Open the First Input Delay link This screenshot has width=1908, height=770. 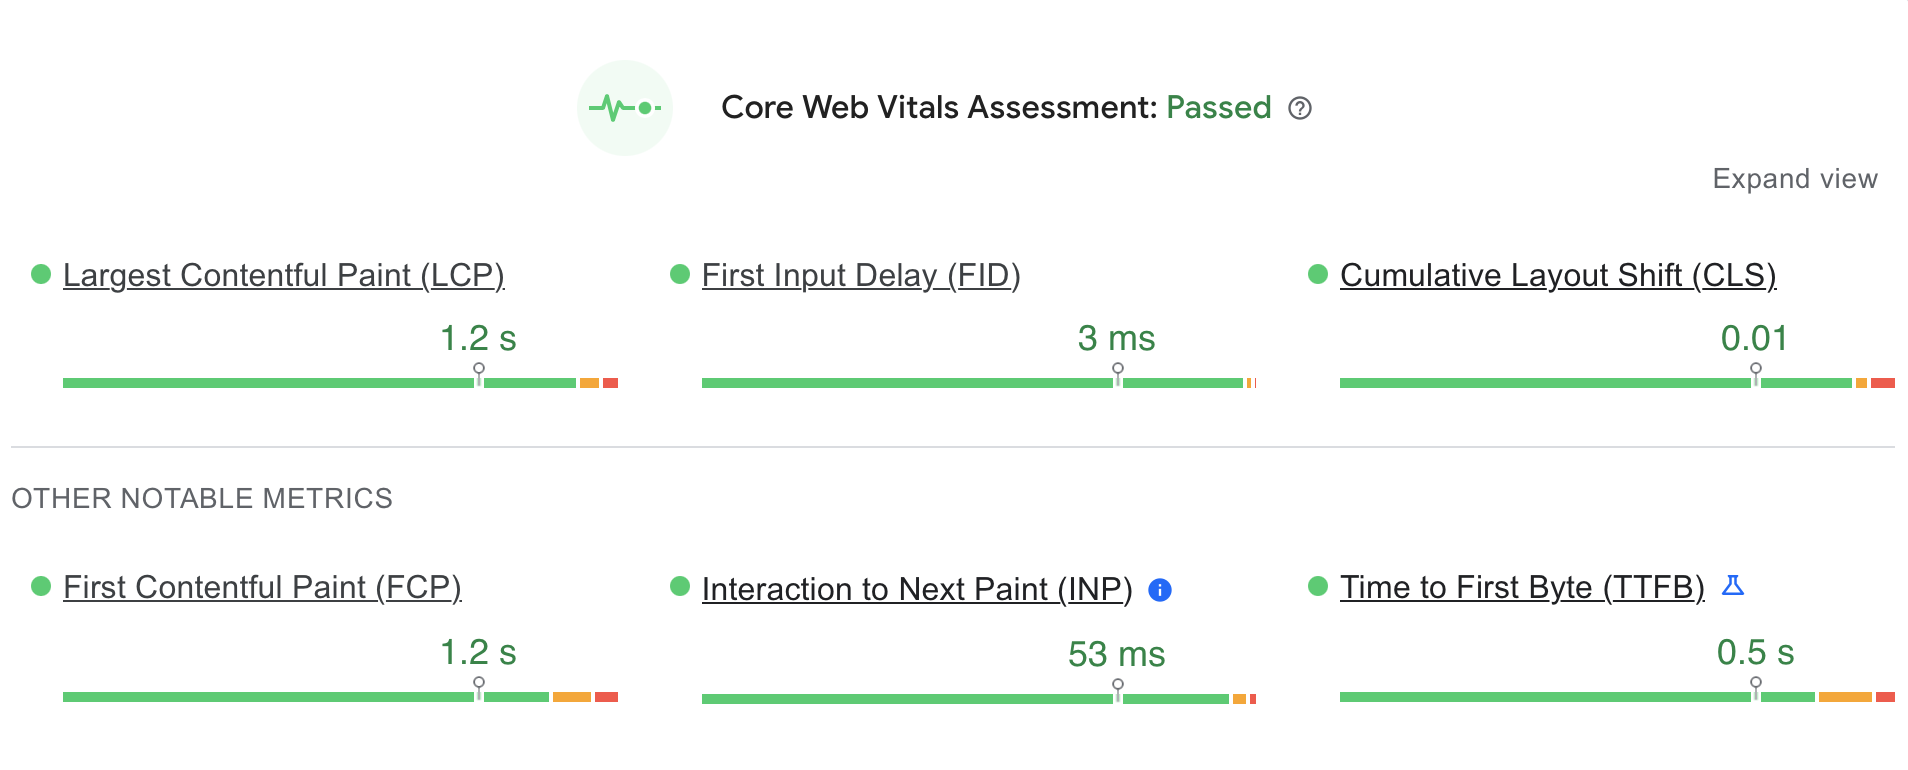click(x=861, y=275)
